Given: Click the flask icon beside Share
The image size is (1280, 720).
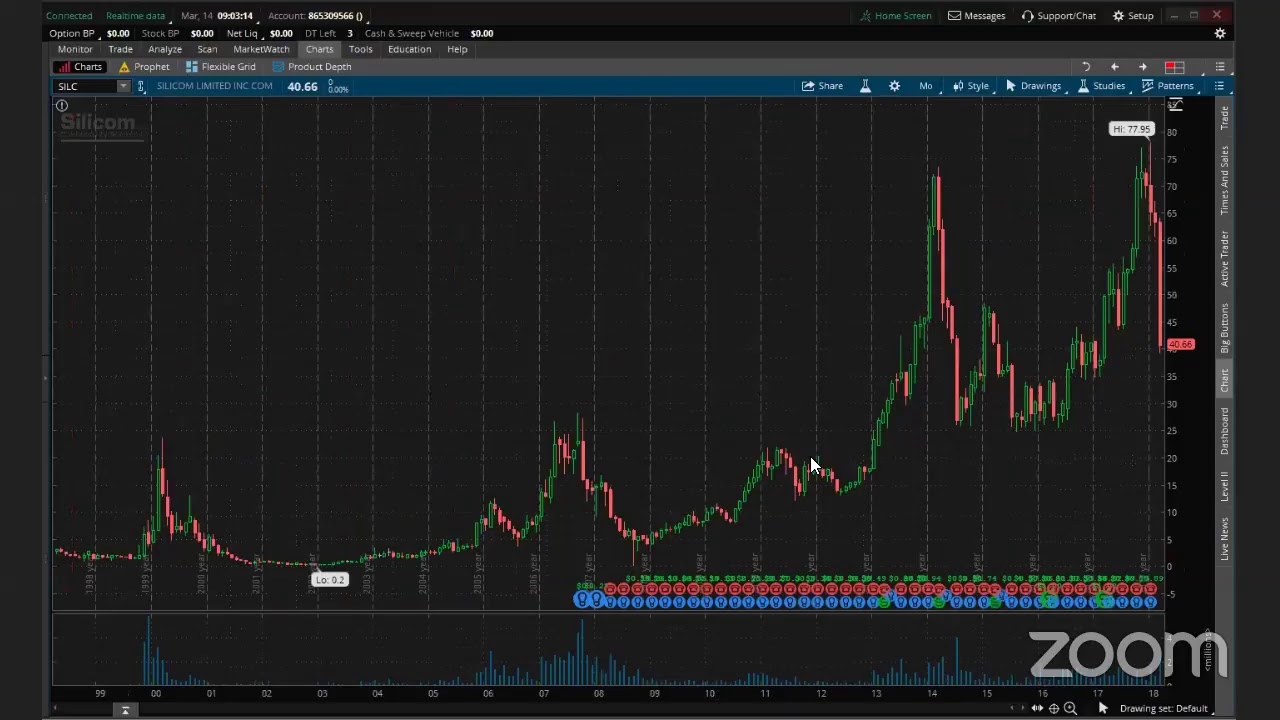Looking at the screenshot, I should [865, 86].
